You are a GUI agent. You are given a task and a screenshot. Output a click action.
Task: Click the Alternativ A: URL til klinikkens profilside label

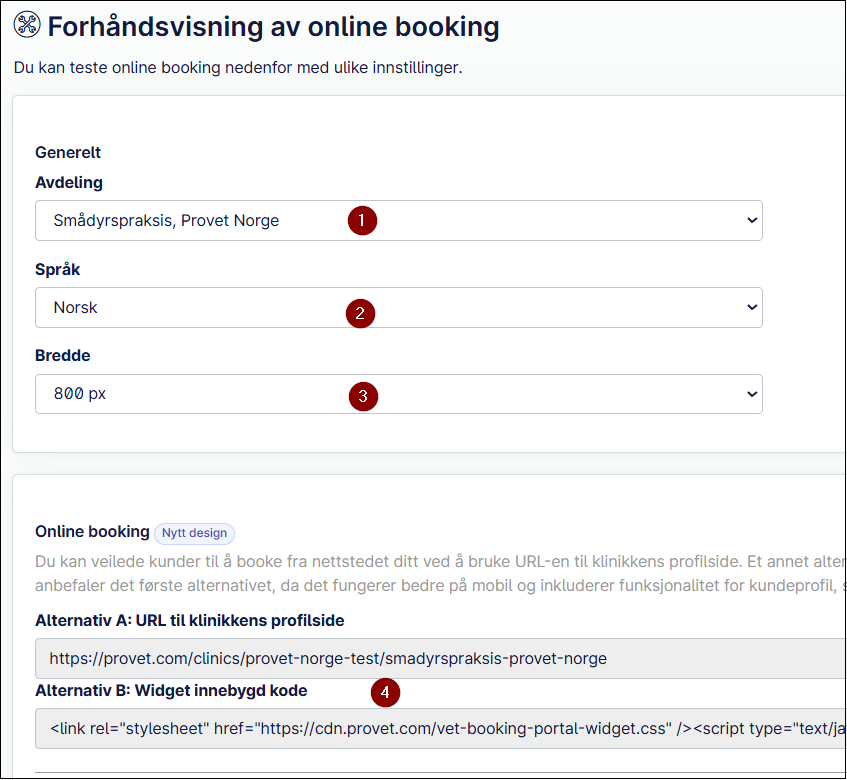190,621
